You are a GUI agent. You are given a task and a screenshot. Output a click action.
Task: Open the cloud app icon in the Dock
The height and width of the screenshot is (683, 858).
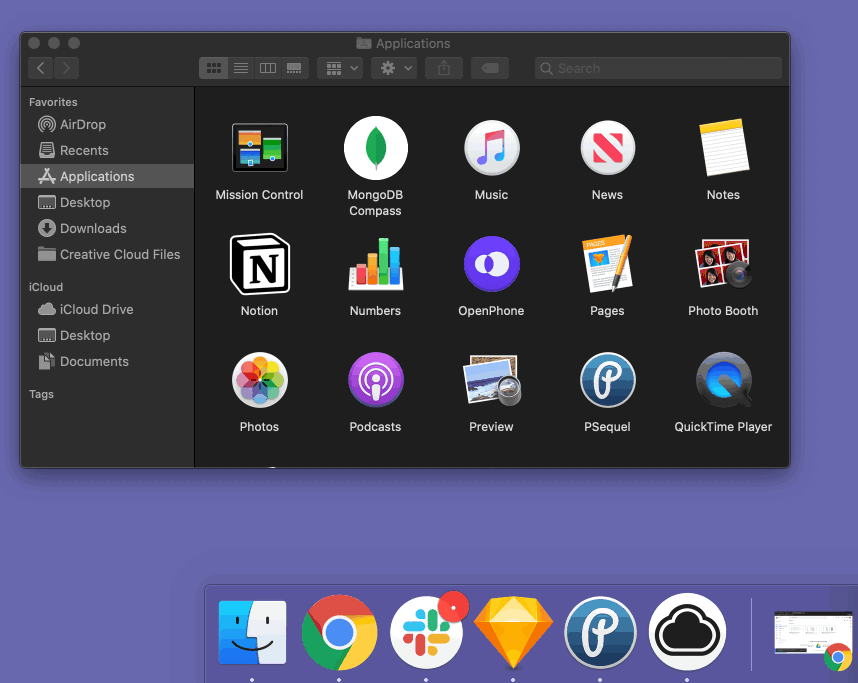coord(687,633)
